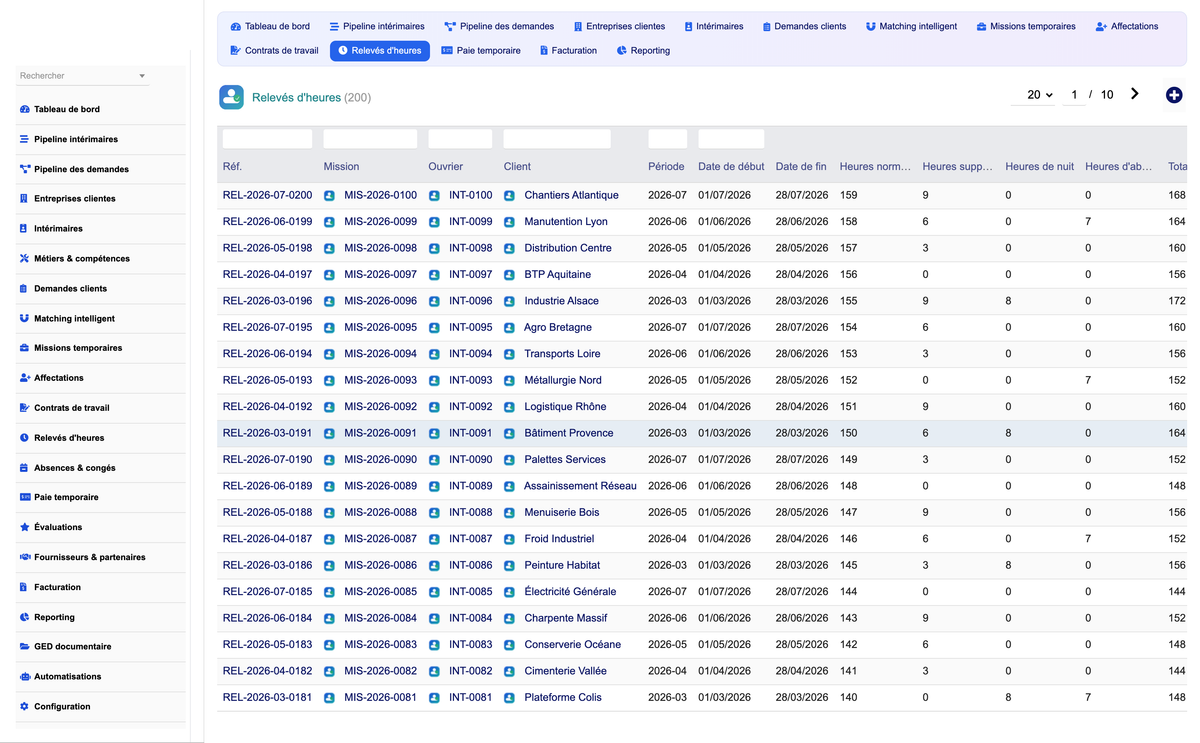Screen dimensions: 1200x743
Task: Click the Client column filter field
Action: tap(557, 139)
